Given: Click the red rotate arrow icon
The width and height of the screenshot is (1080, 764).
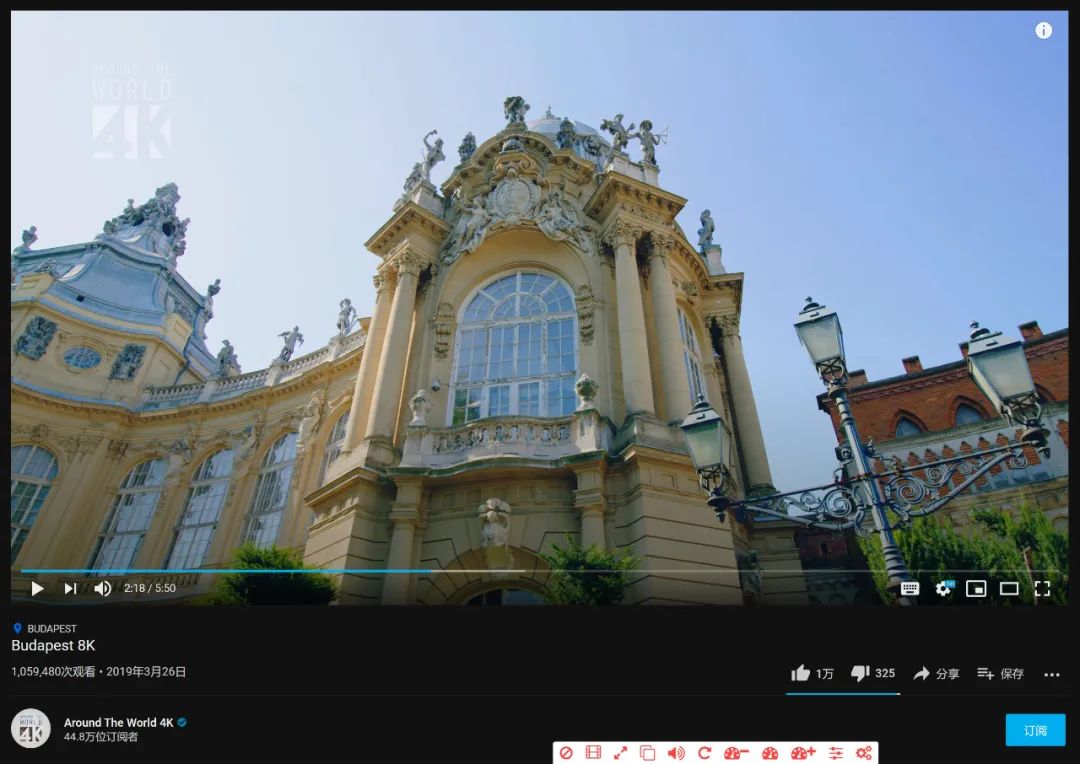Looking at the screenshot, I should pyautogui.click(x=704, y=753).
